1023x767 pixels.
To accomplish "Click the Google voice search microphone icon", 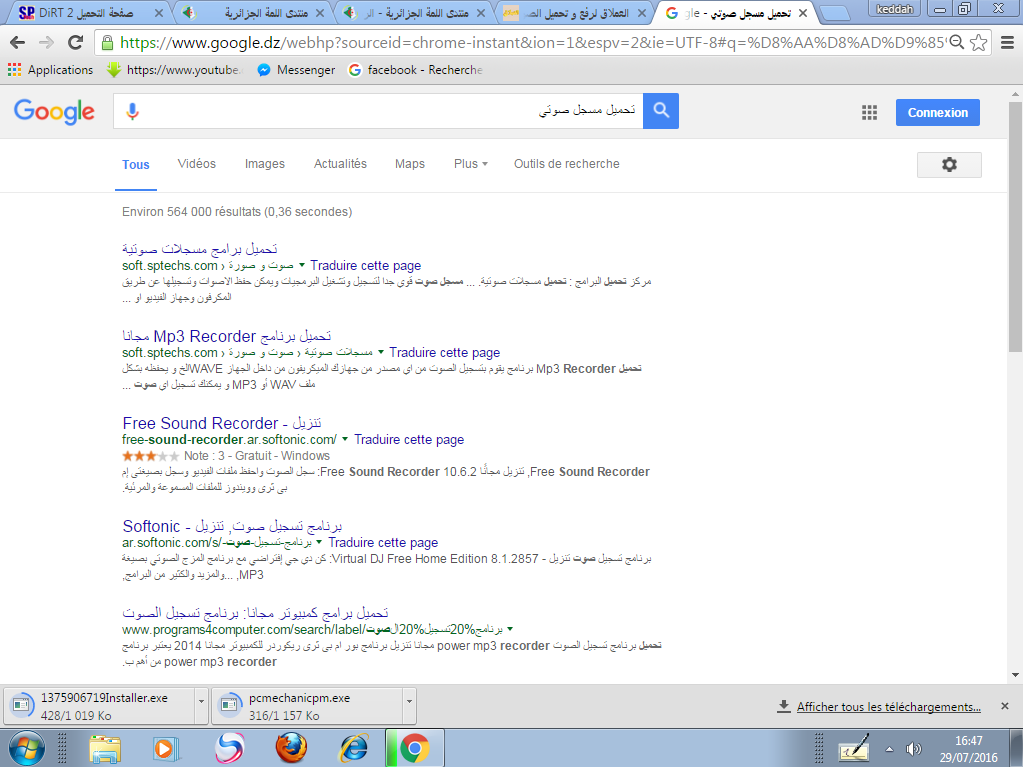I will tap(132, 112).
